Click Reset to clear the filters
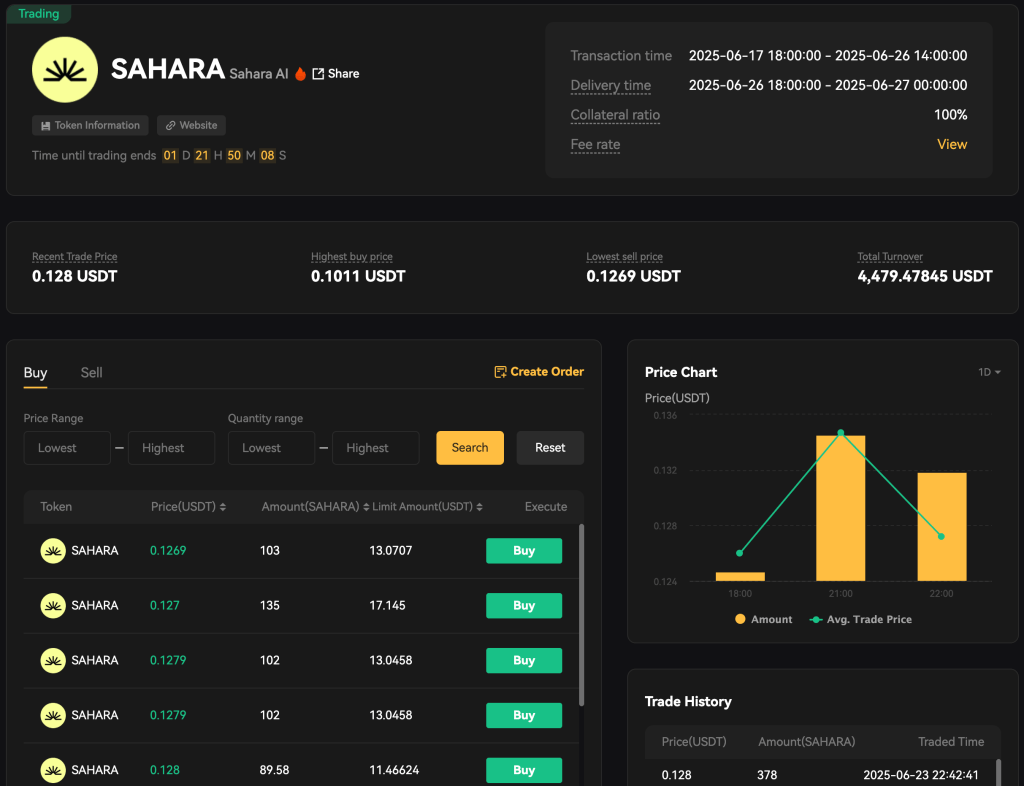The height and width of the screenshot is (786, 1024). [x=550, y=447]
